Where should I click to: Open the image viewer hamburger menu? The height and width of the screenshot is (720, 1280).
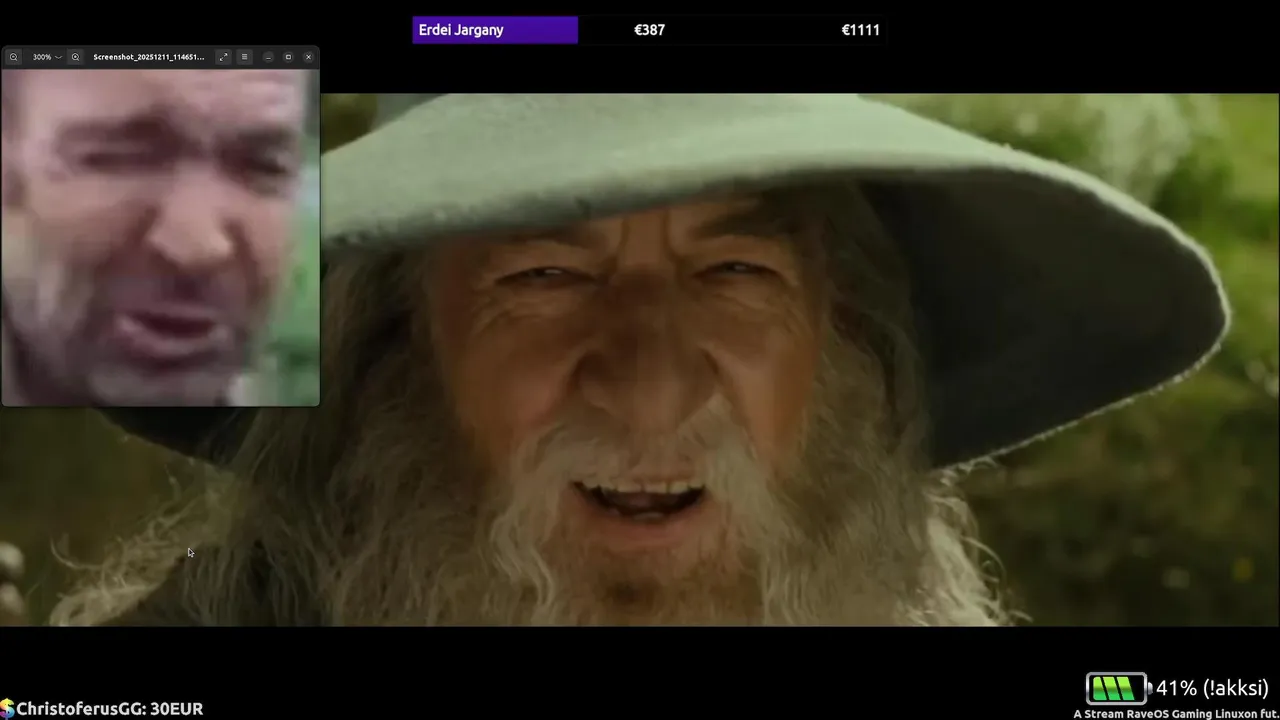244,57
